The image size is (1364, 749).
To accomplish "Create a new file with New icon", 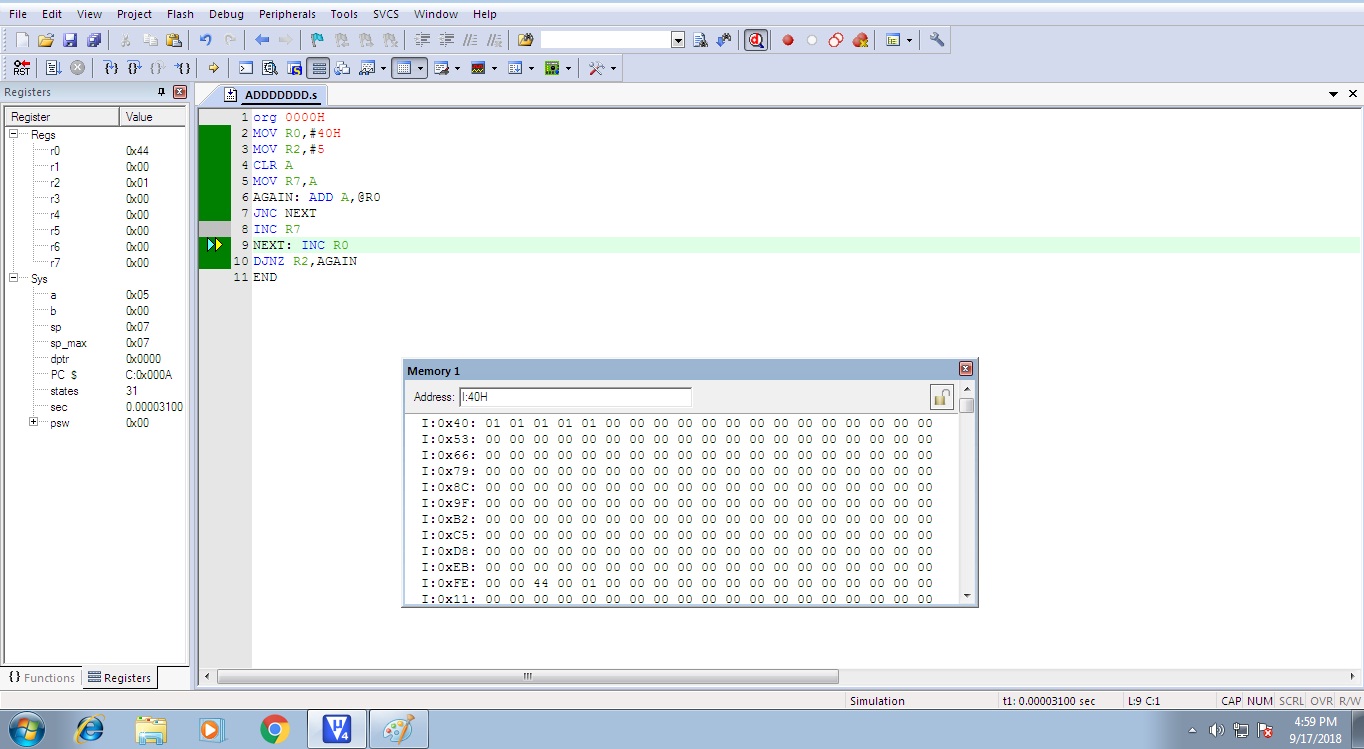I will click(x=22, y=40).
